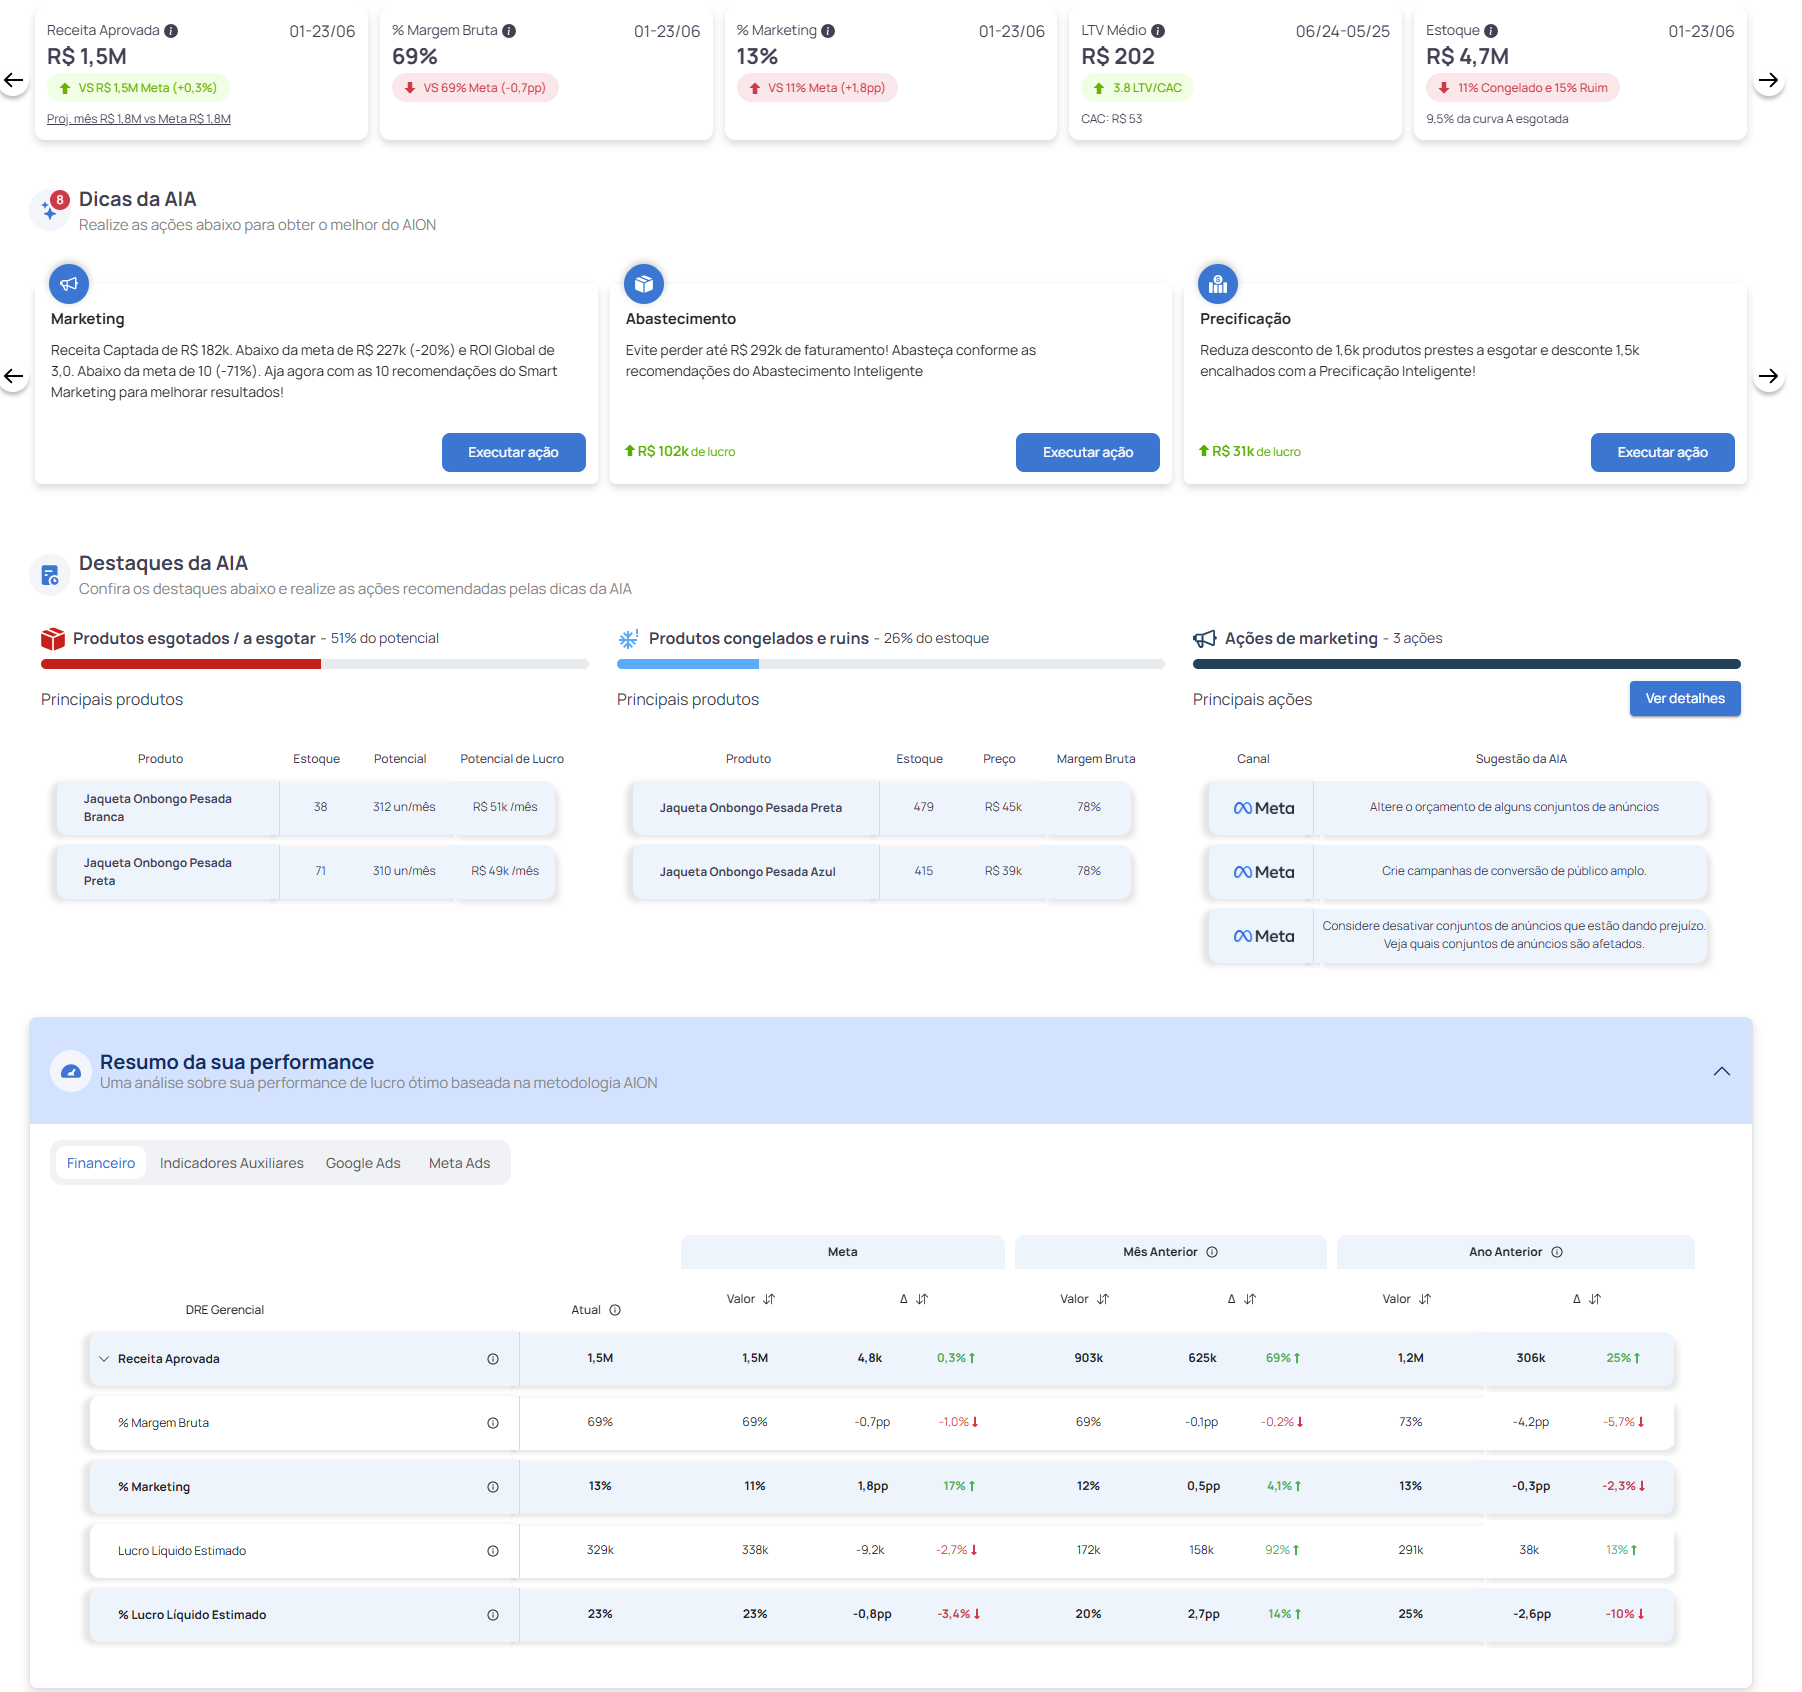
Task: Open the Proj. mês R$ 1,8M link
Action: 138,118
